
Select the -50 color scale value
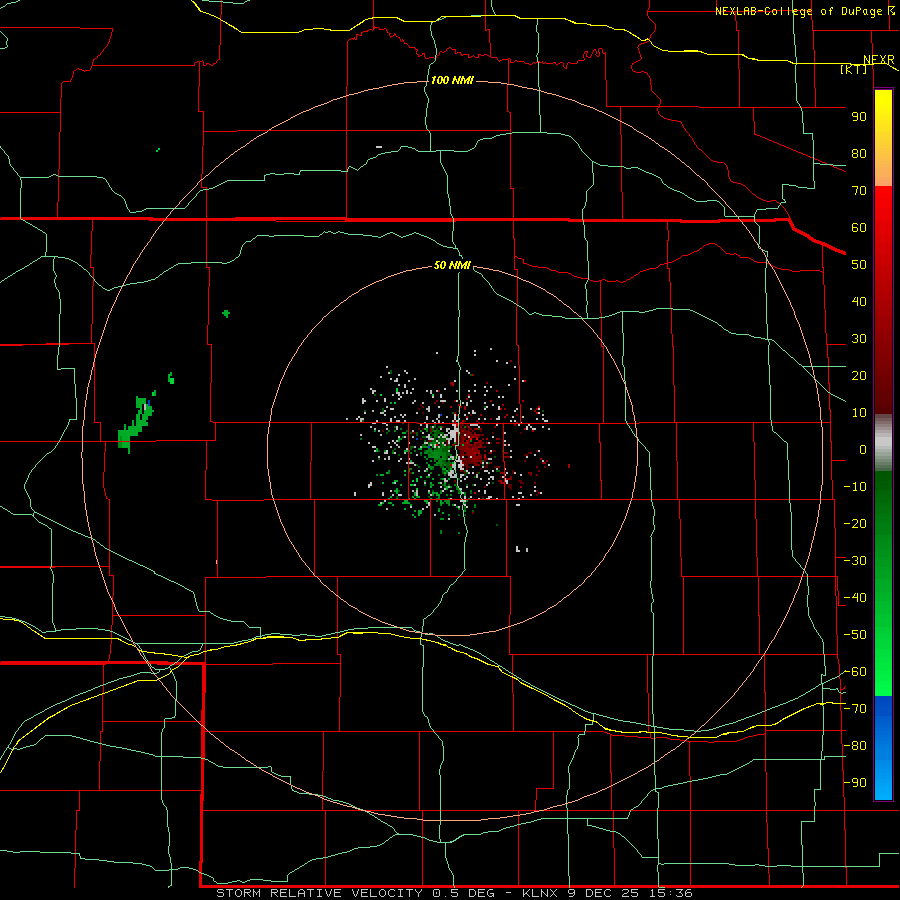click(x=855, y=634)
